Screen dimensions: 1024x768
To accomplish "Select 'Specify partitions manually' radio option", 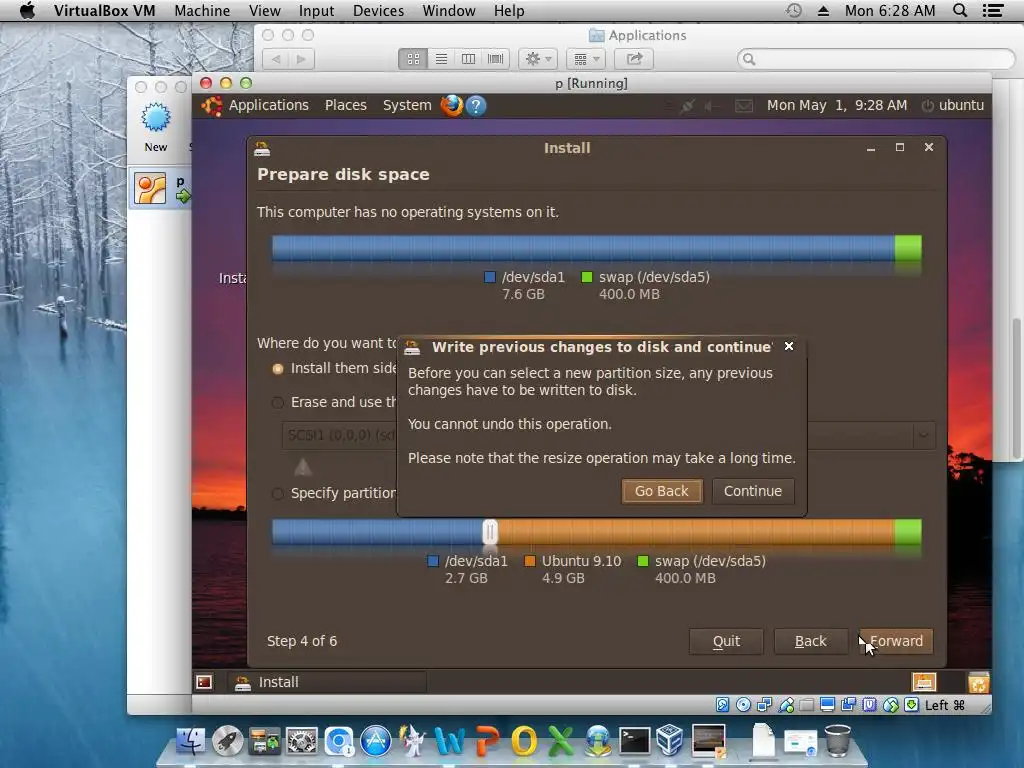I will 278,494.
